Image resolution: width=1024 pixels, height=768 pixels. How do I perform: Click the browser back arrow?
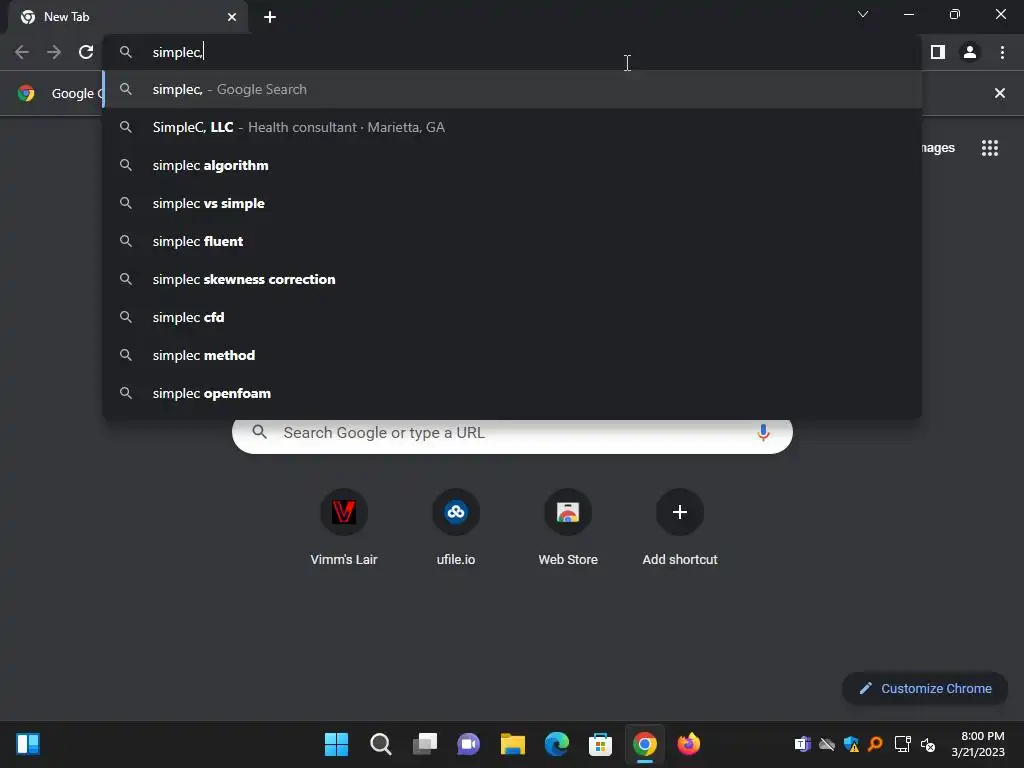(x=22, y=52)
